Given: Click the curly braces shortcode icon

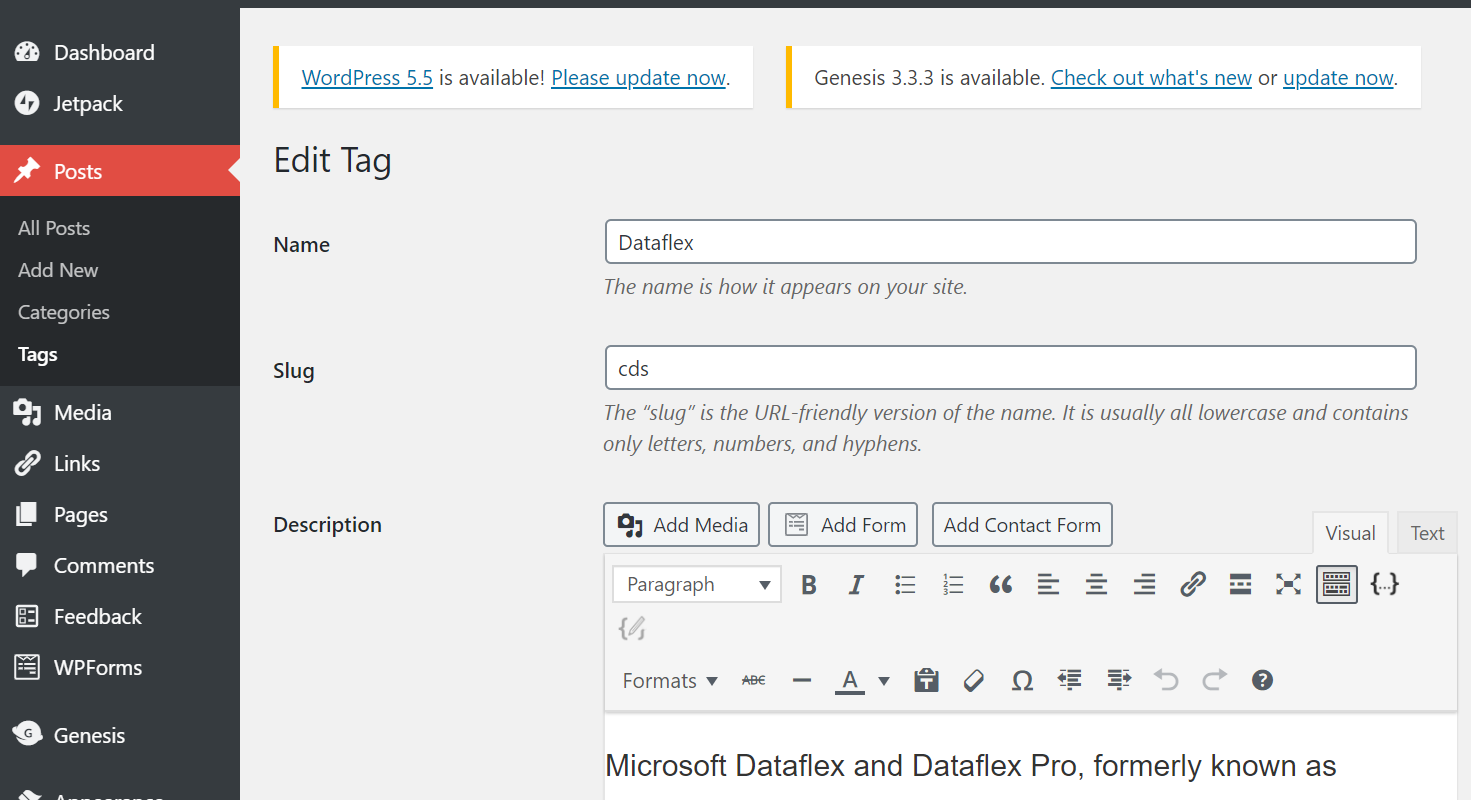Looking at the screenshot, I should point(1385,585).
